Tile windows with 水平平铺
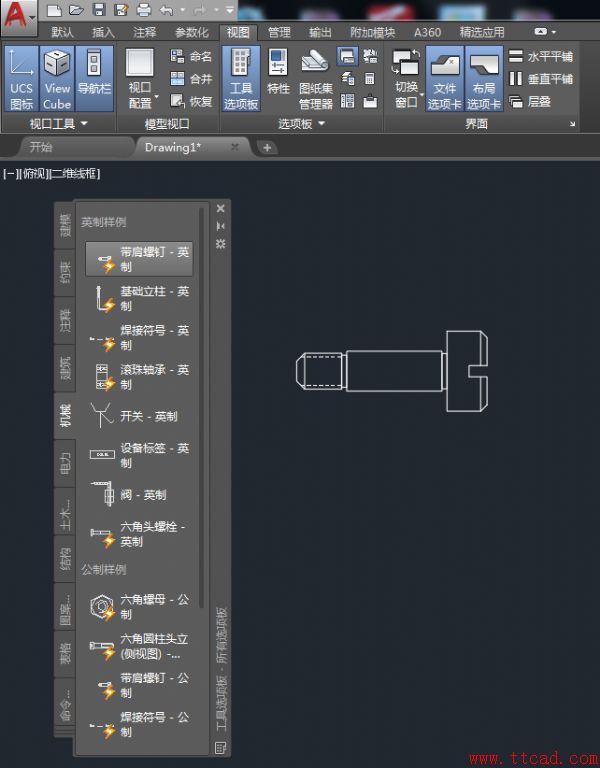Screen dimensions: 600x768 [540, 56]
